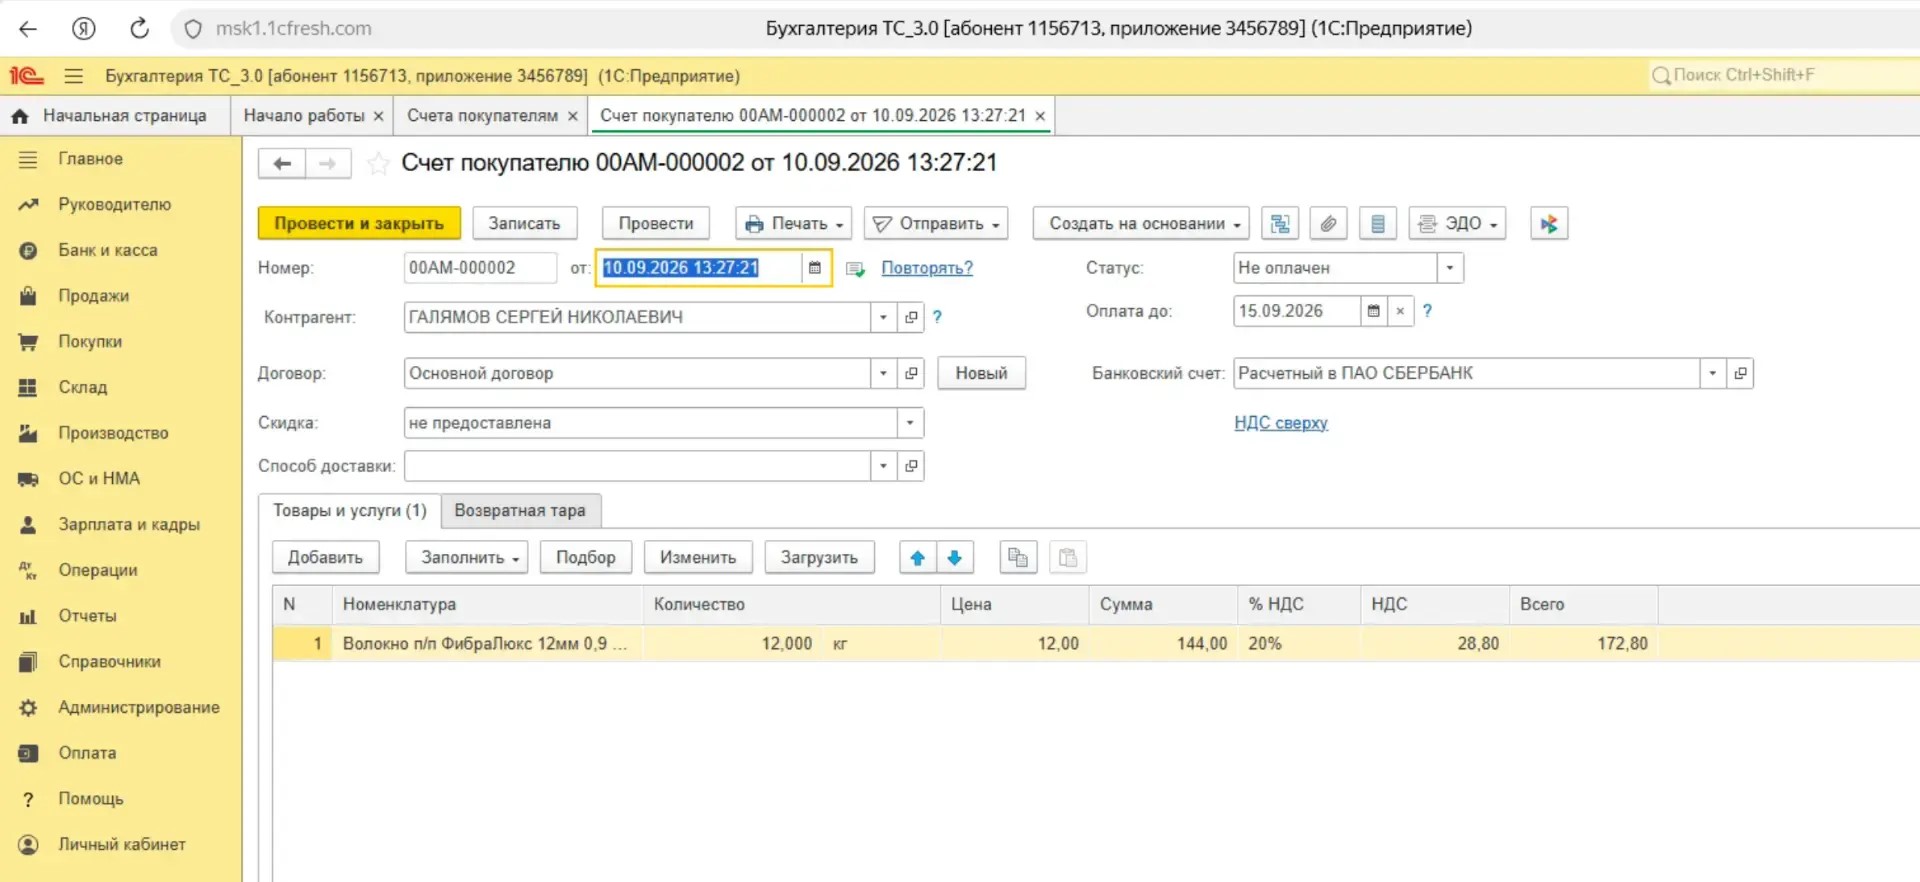Expand the Договор dropdown list

(883, 373)
